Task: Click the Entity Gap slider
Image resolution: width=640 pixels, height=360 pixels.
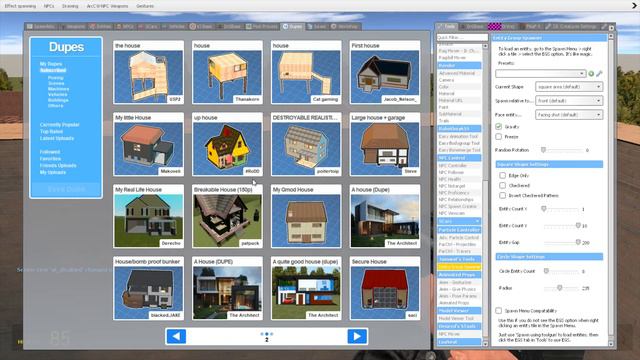Action: point(561,242)
